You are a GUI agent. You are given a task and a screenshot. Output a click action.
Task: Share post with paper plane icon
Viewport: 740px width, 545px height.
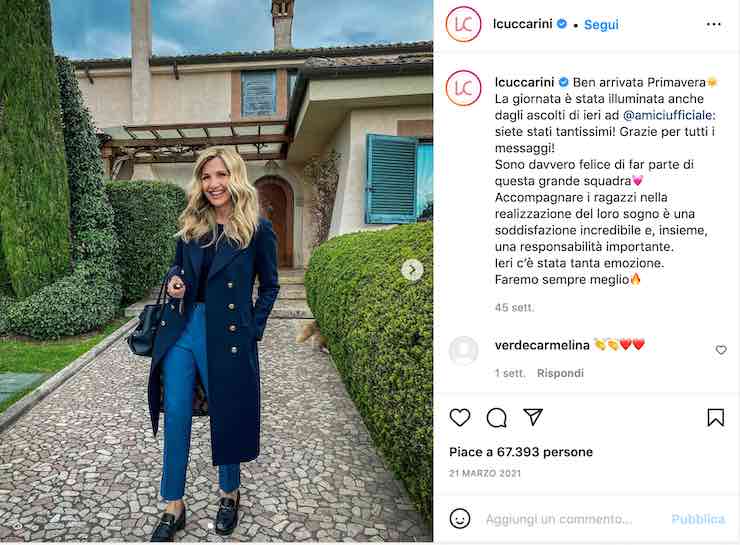[533, 417]
